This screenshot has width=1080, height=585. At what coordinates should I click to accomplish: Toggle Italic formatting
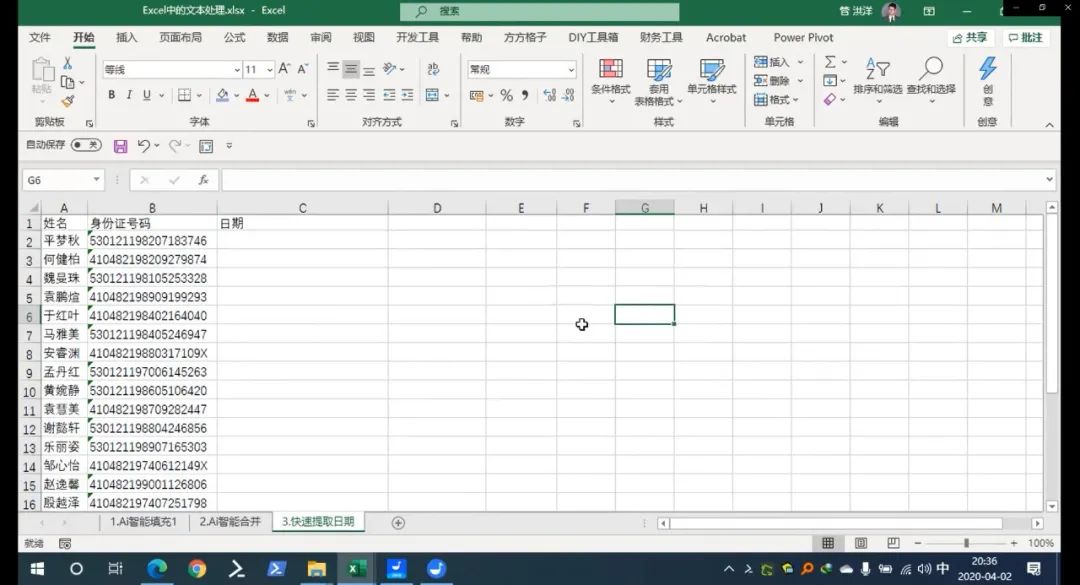pyautogui.click(x=129, y=95)
